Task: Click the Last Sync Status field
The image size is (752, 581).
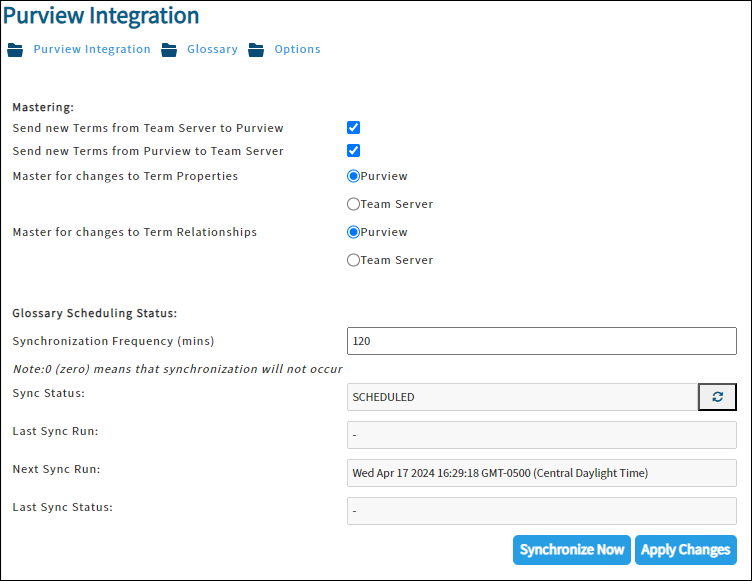Action: (x=541, y=511)
